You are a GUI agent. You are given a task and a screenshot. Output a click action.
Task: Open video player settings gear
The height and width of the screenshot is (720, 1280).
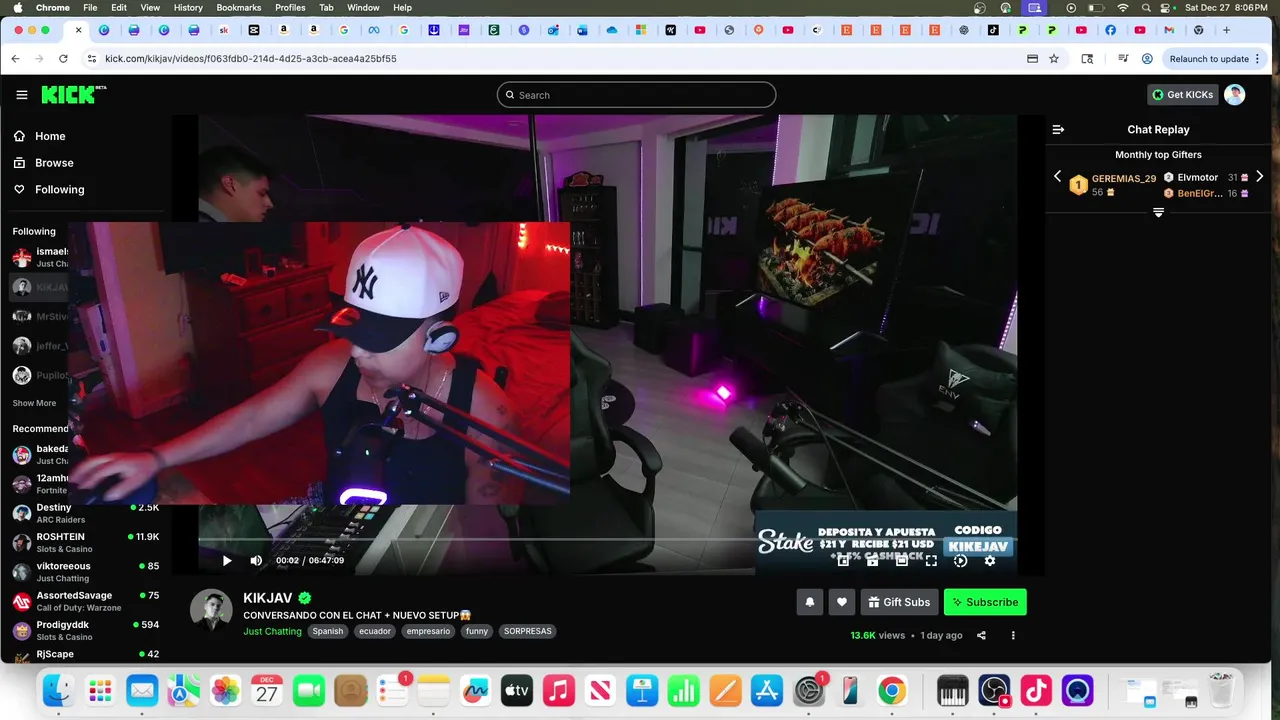pyautogui.click(x=990, y=561)
